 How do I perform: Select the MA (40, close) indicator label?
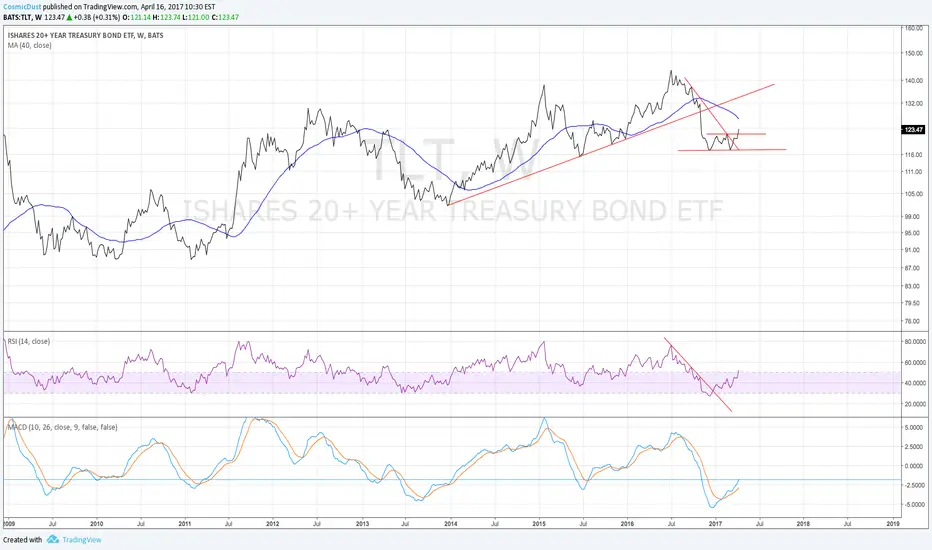point(30,45)
